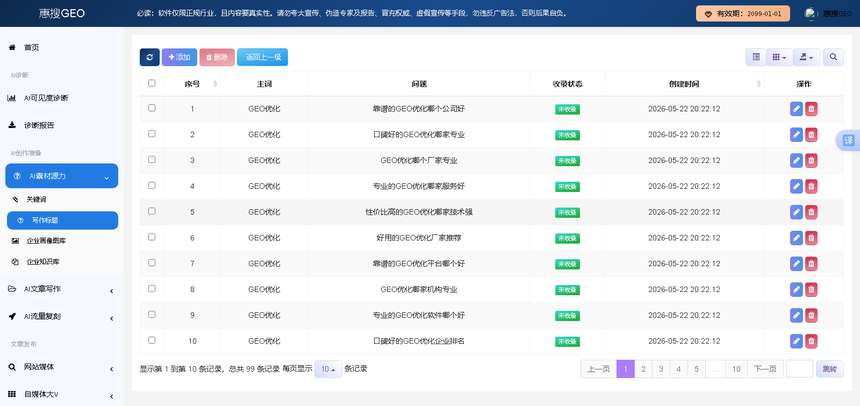
Task: Go to page 10 in pagination
Action: (736, 369)
